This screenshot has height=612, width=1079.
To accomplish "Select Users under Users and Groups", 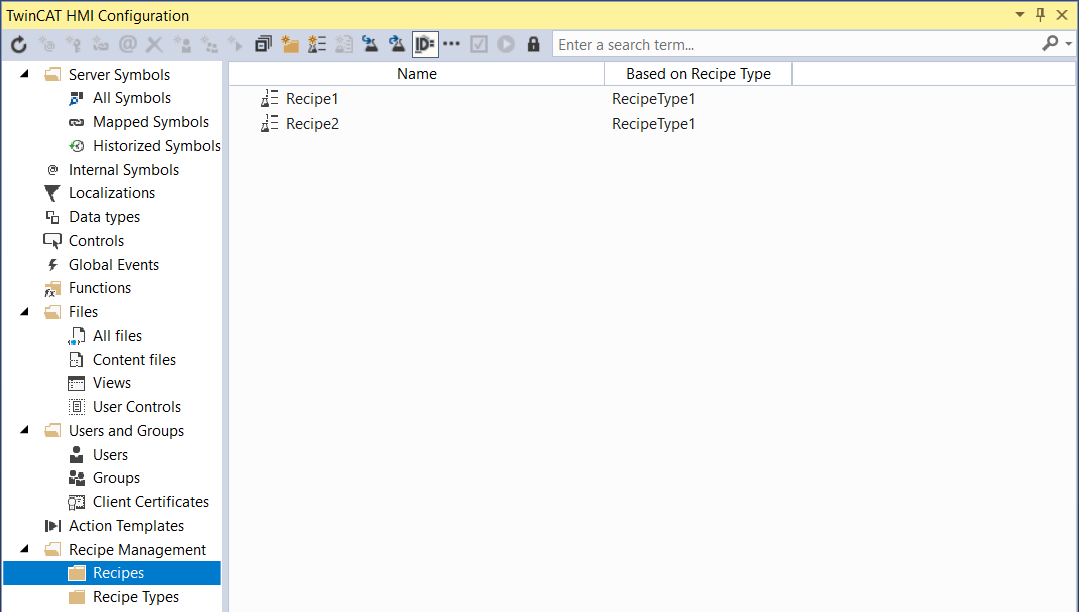I will click(110, 455).
